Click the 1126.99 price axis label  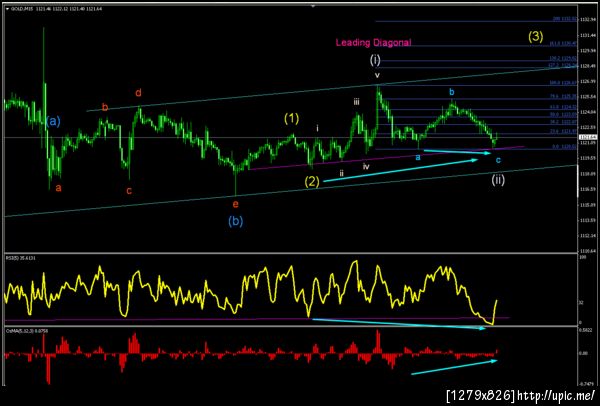587,81
